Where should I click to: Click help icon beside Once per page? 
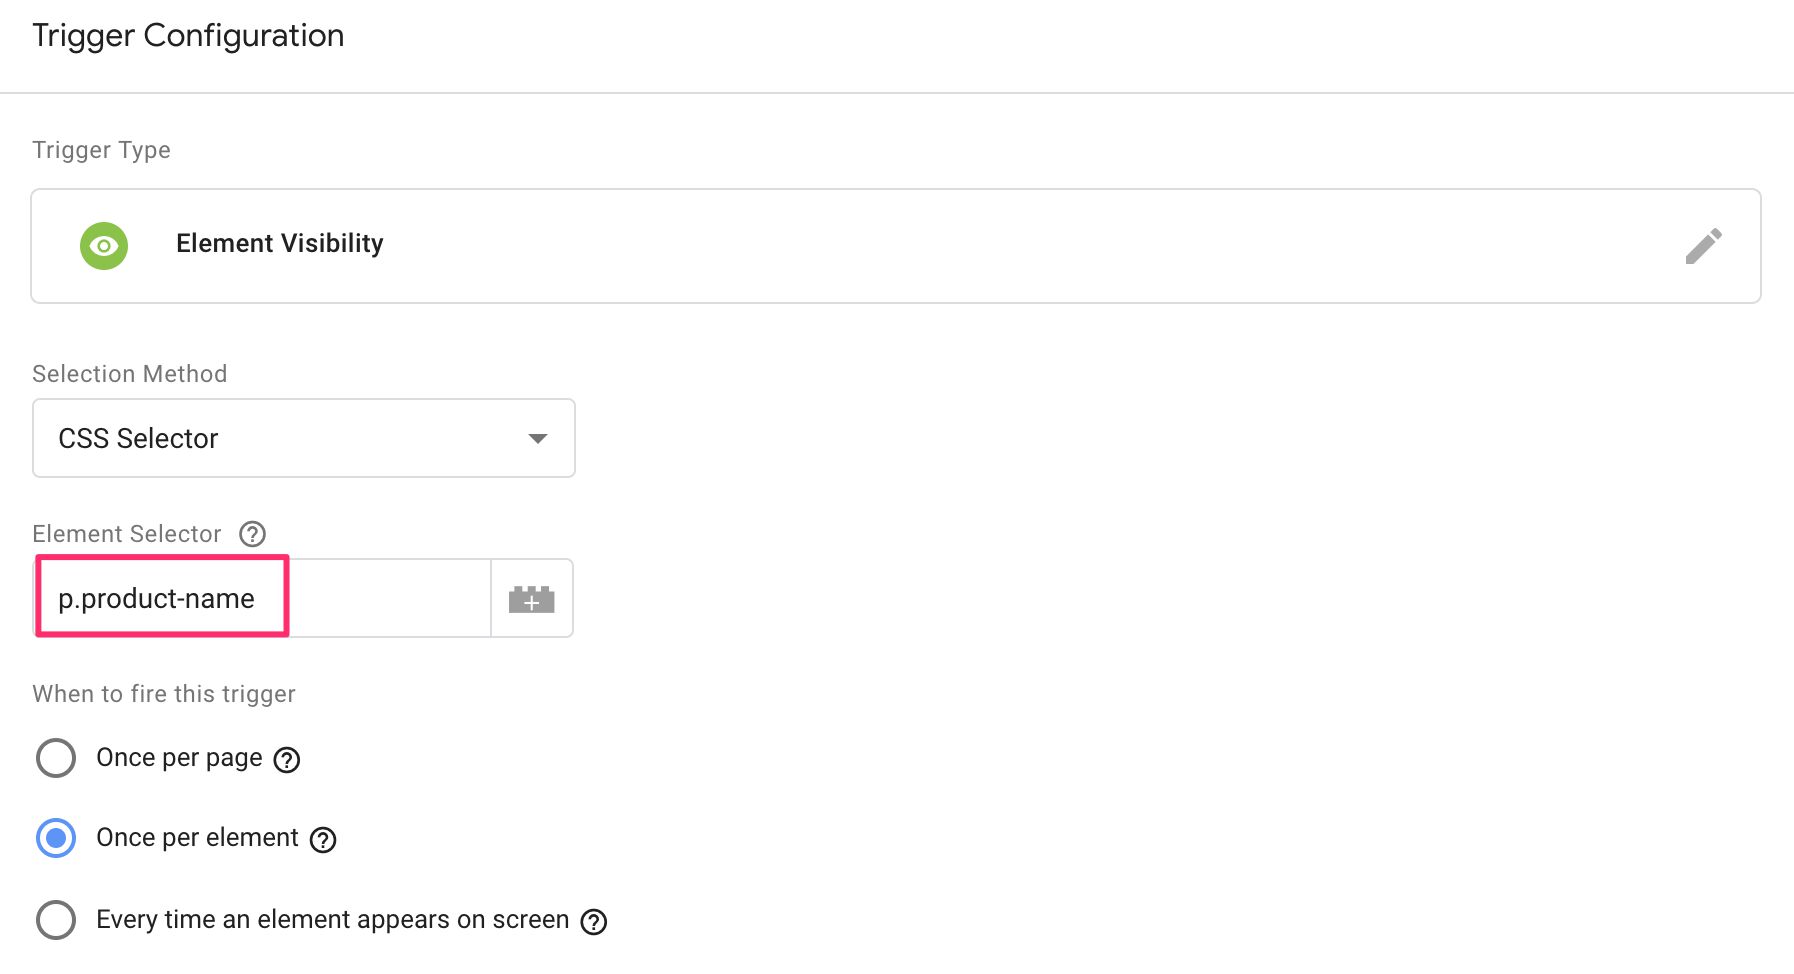tap(287, 760)
